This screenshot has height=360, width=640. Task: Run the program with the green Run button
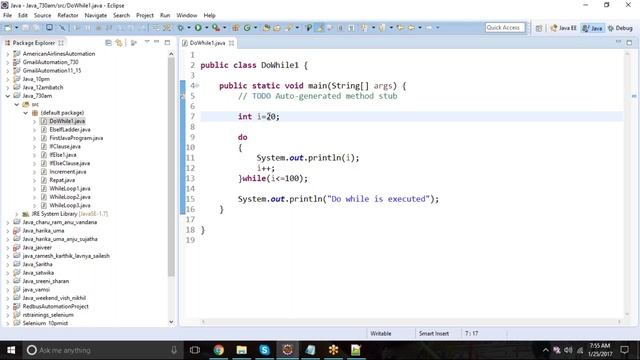198,28
